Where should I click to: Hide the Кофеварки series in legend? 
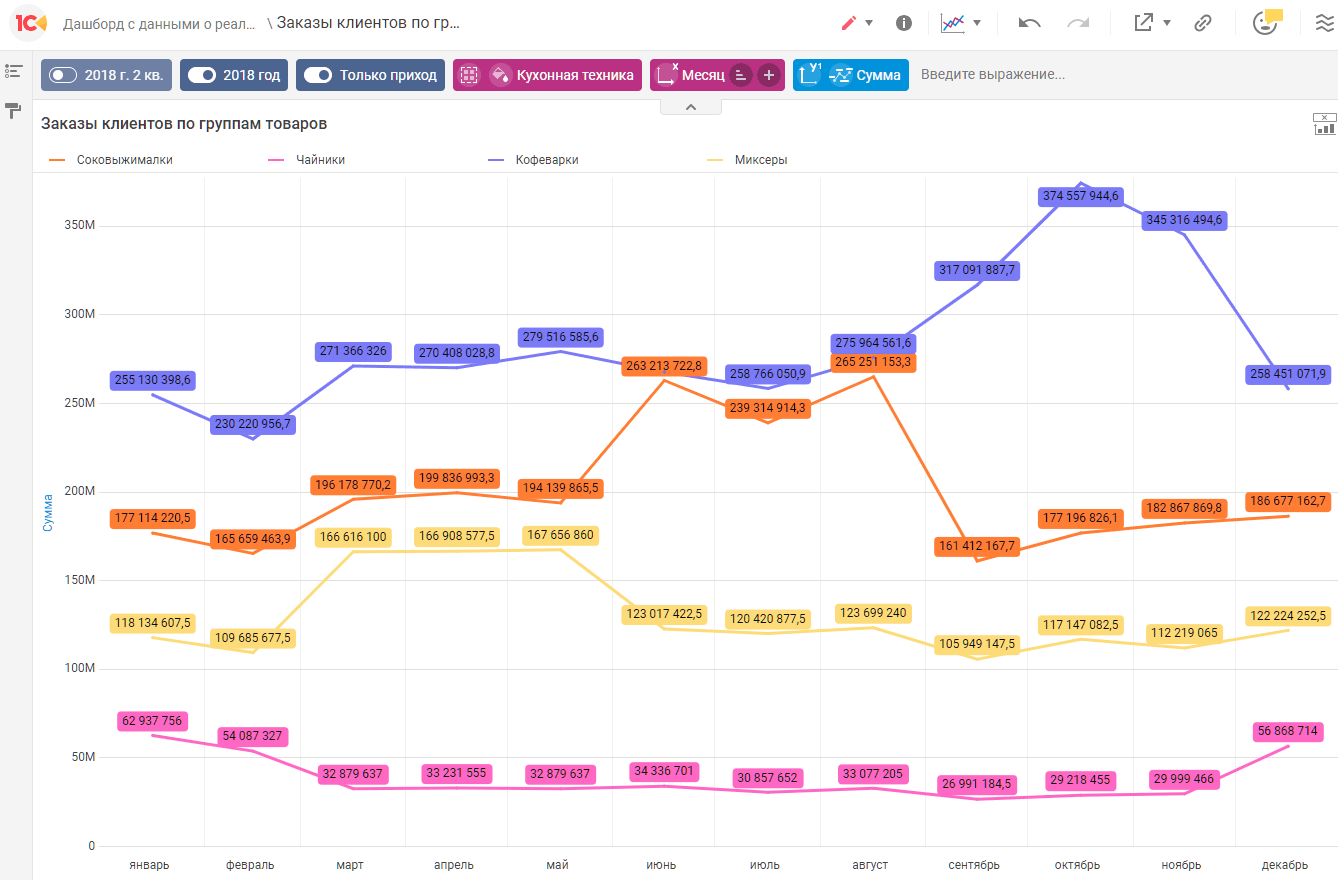pyautogui.click(x=533, y=160)
